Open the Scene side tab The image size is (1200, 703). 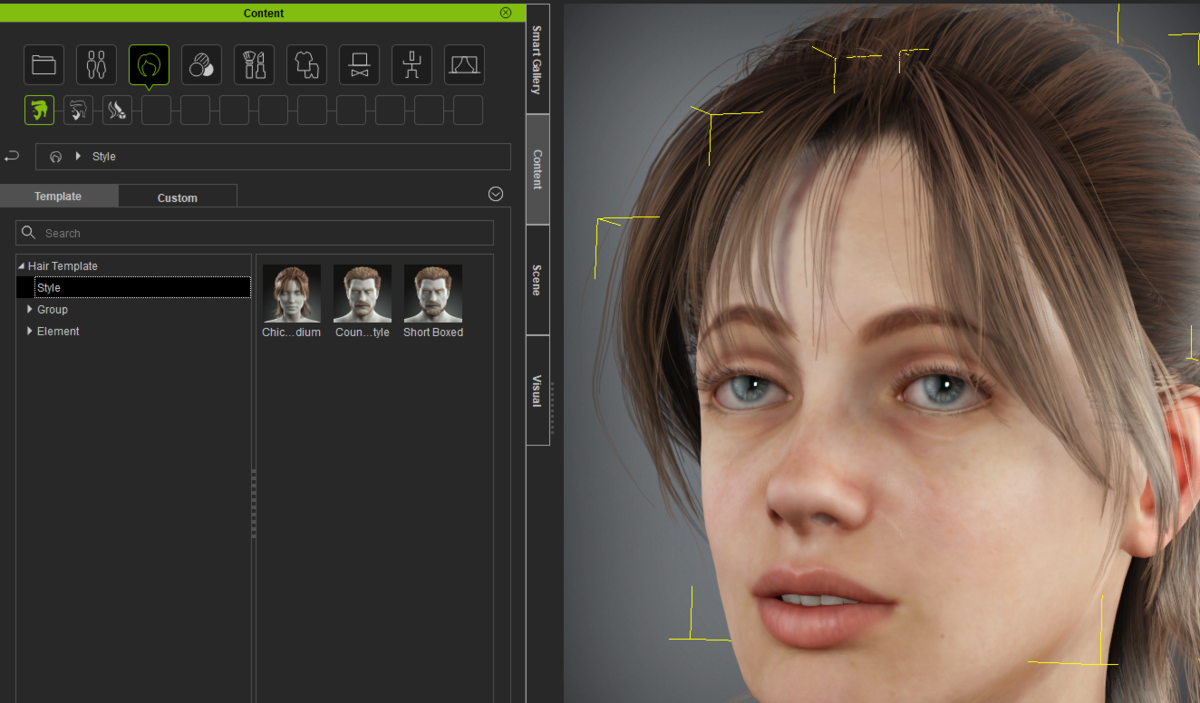[537, 280]
